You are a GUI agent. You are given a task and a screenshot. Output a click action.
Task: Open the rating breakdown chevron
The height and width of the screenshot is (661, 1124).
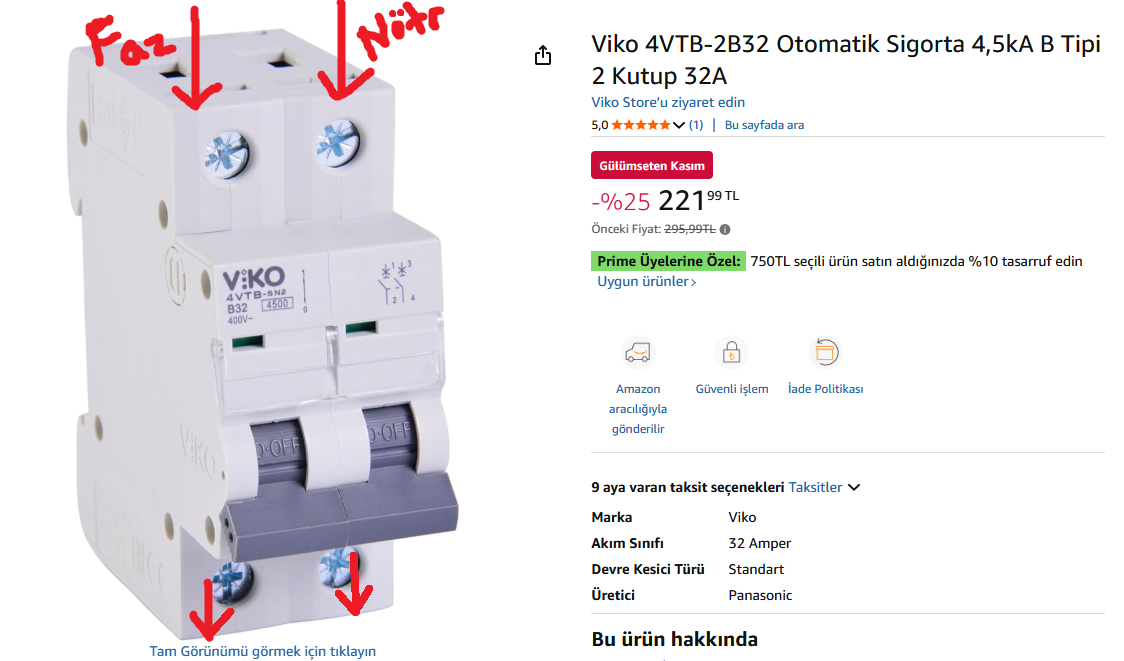point(679,125)
